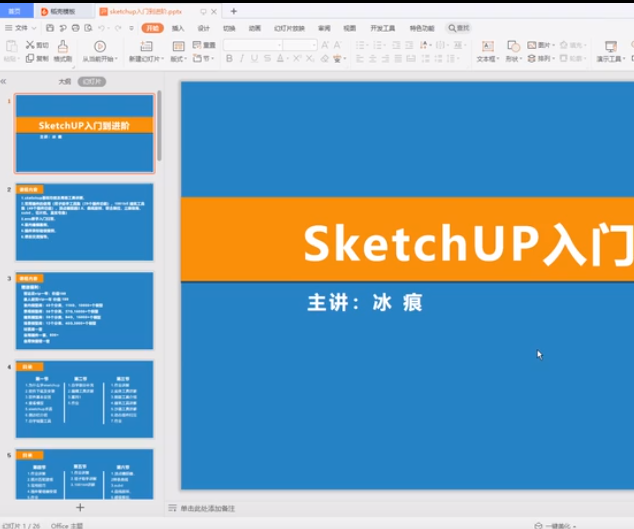Open the Design (设计) ribbon tab
634x529 pixels.
204,28
